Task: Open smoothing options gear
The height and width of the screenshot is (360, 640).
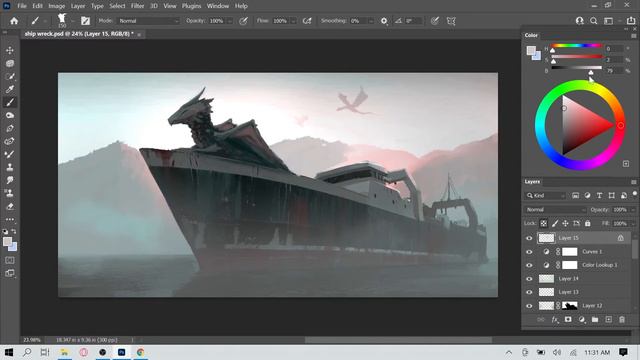Action: click(384, 21)
